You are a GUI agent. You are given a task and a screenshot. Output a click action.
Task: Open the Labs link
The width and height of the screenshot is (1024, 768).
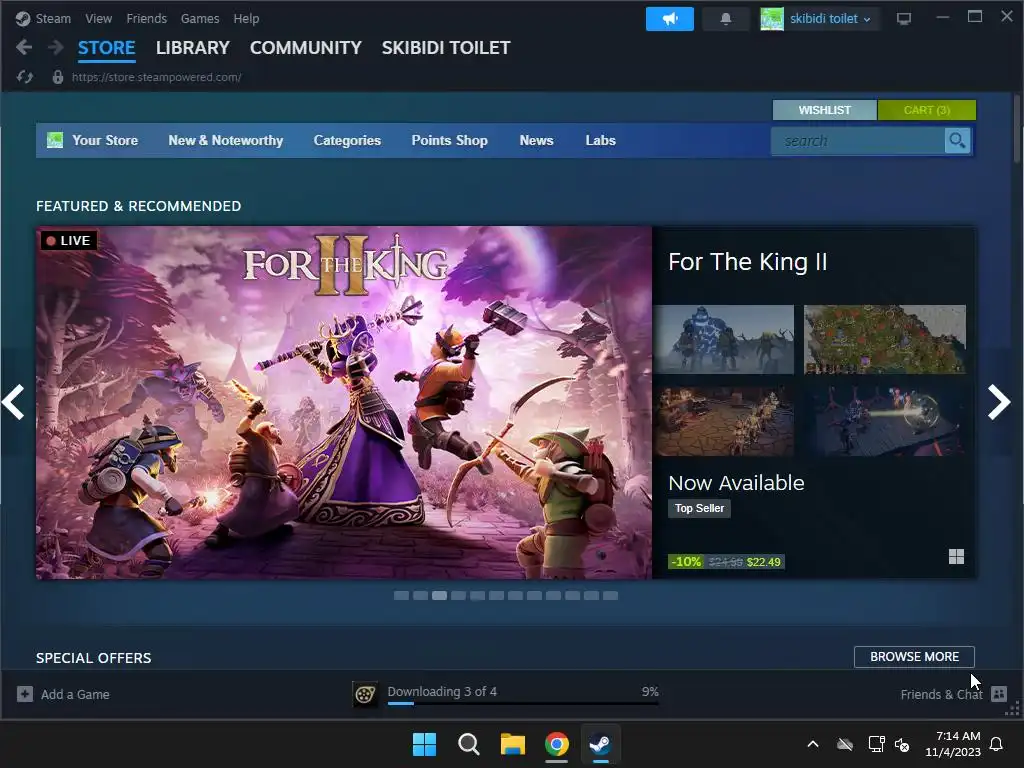(600, 140)
